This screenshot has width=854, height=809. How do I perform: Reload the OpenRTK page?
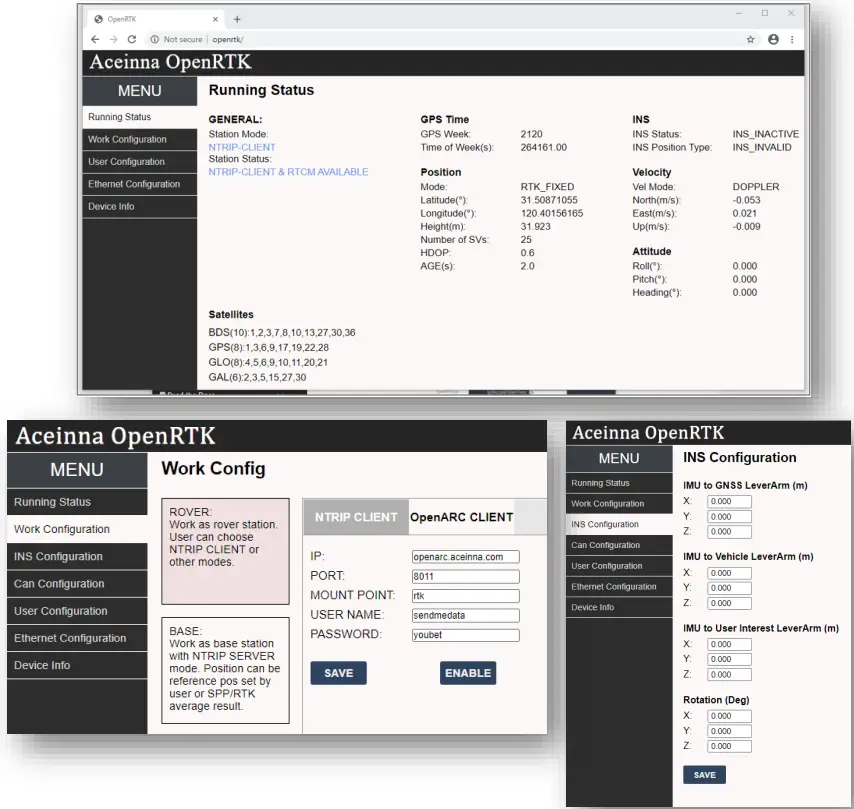133,39
